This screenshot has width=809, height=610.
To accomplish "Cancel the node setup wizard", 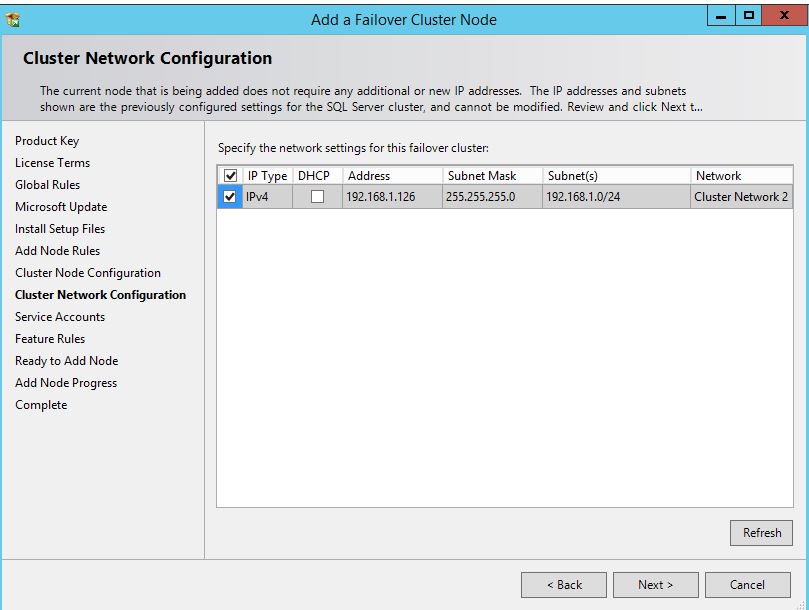I will point(747,585).
